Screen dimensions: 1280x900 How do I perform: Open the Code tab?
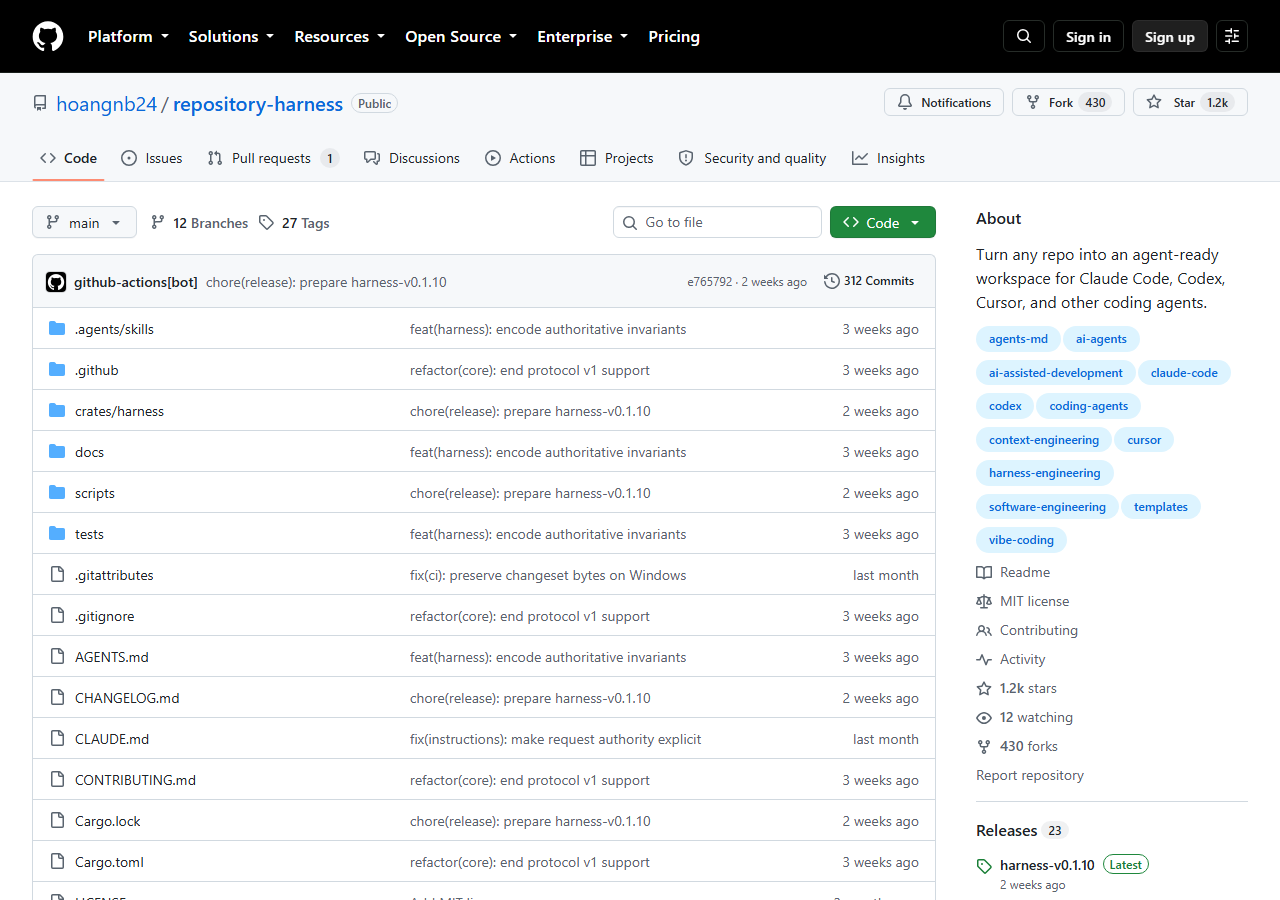point(68,158)
